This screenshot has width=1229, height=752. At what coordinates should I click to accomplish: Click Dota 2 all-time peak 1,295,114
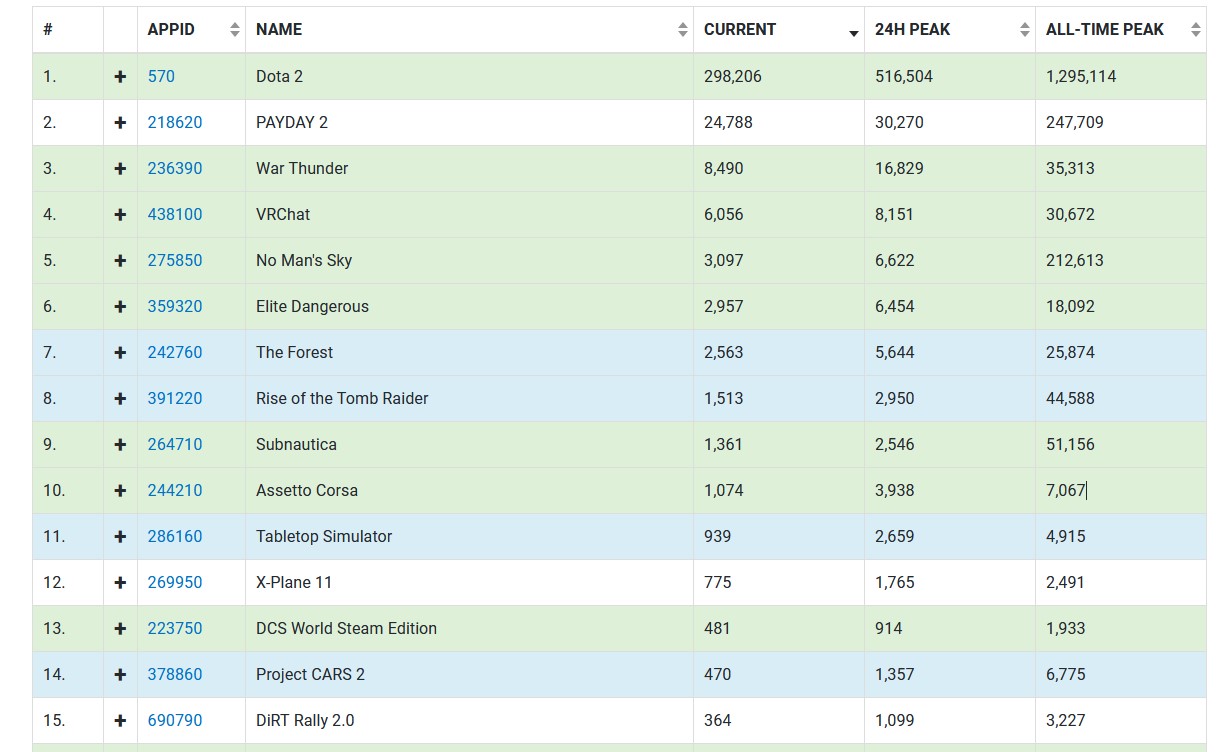coord(1081,76)
